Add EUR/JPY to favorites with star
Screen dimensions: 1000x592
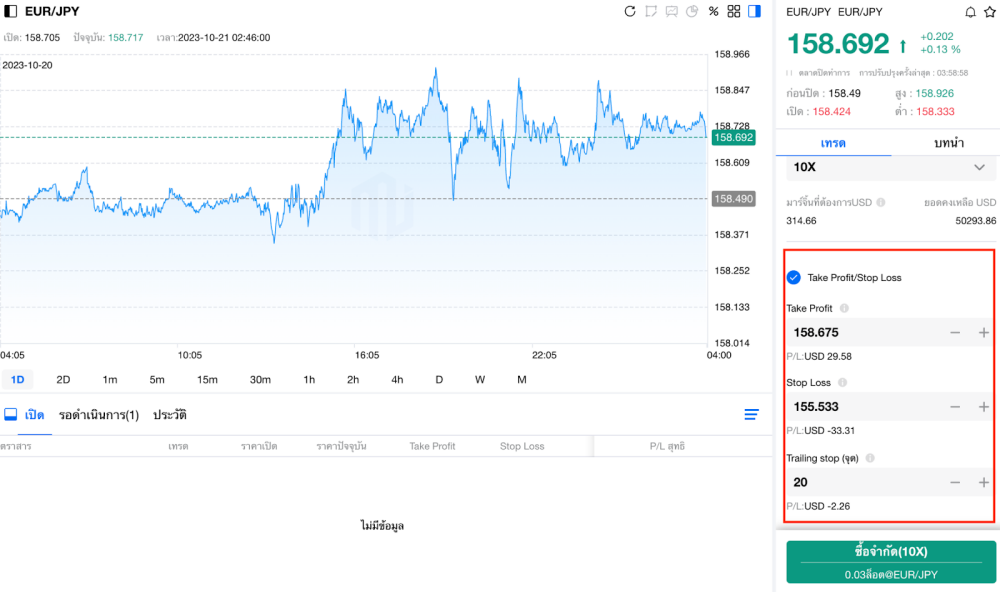[989, 12]
